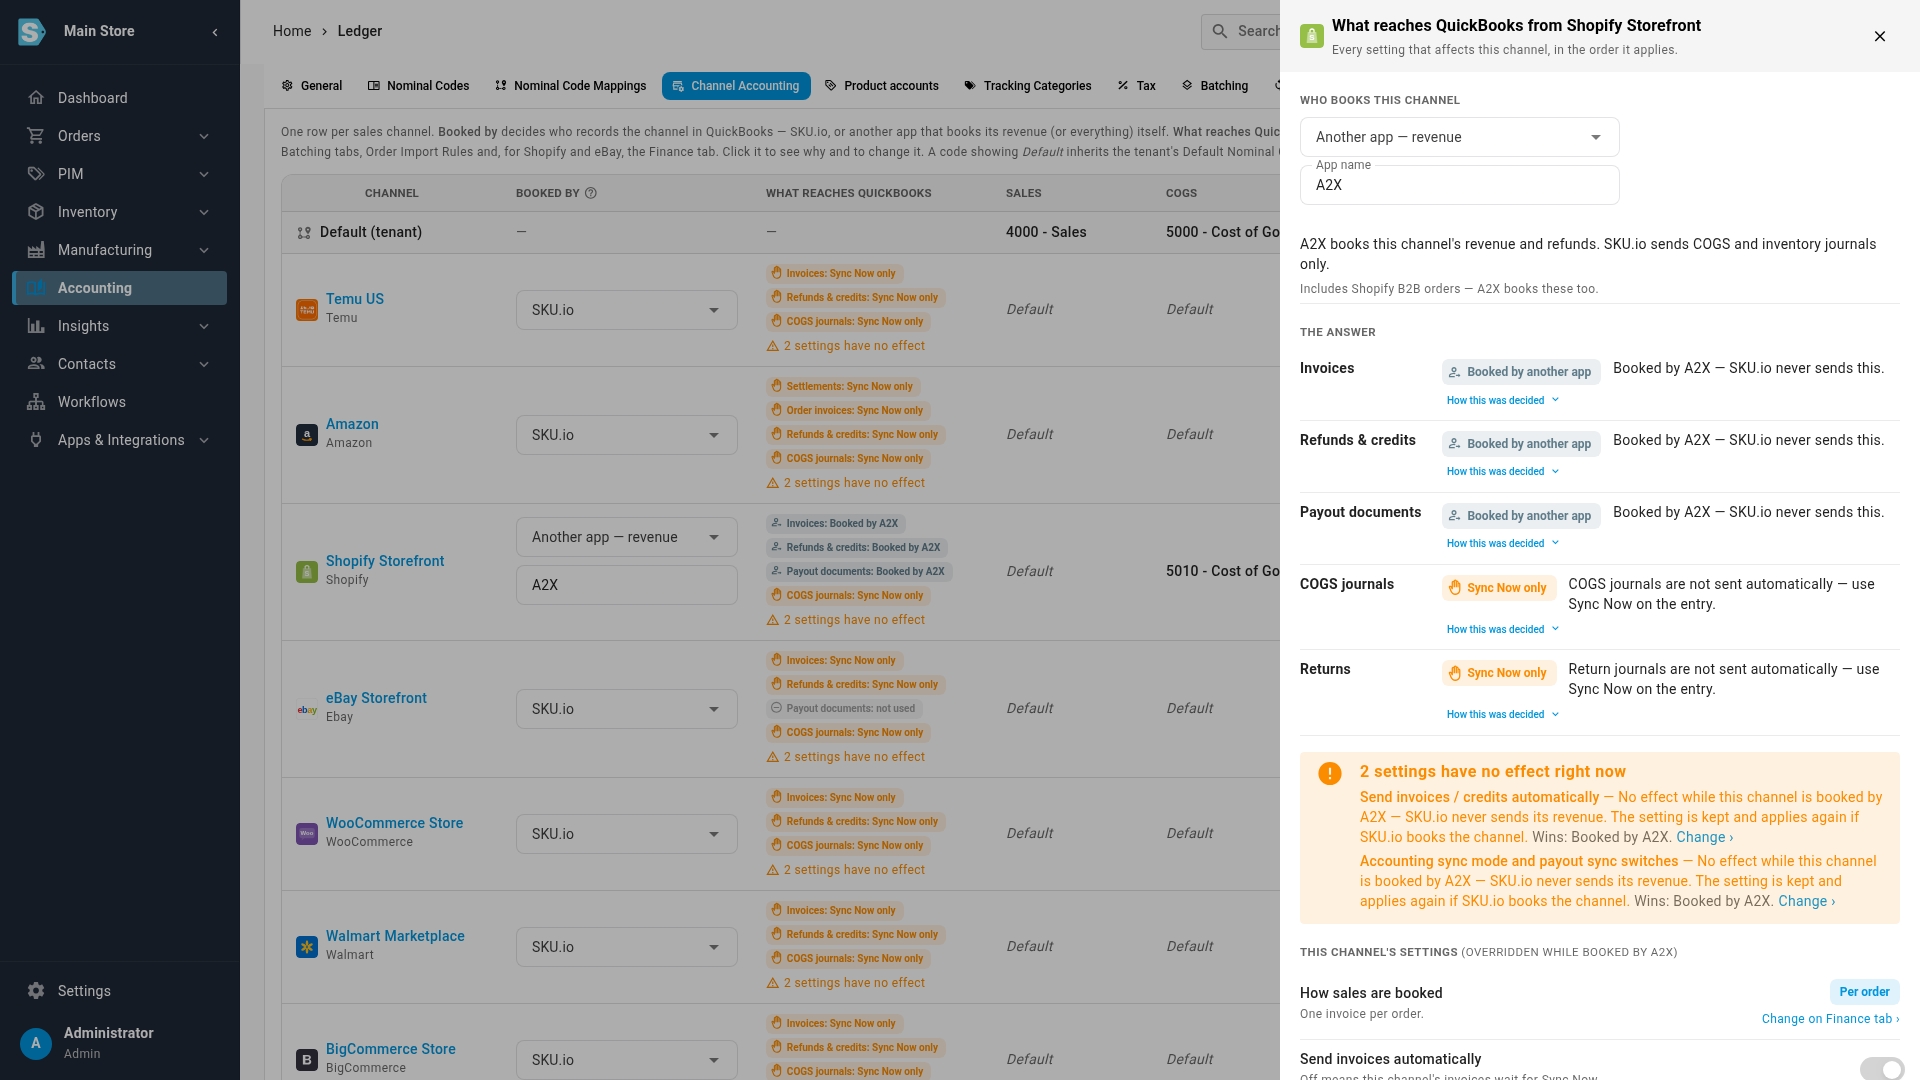Screen dimensions: 1920x1080
Task: Open Booked by dropdown for Amazon
Action: (x=627, y=435)
